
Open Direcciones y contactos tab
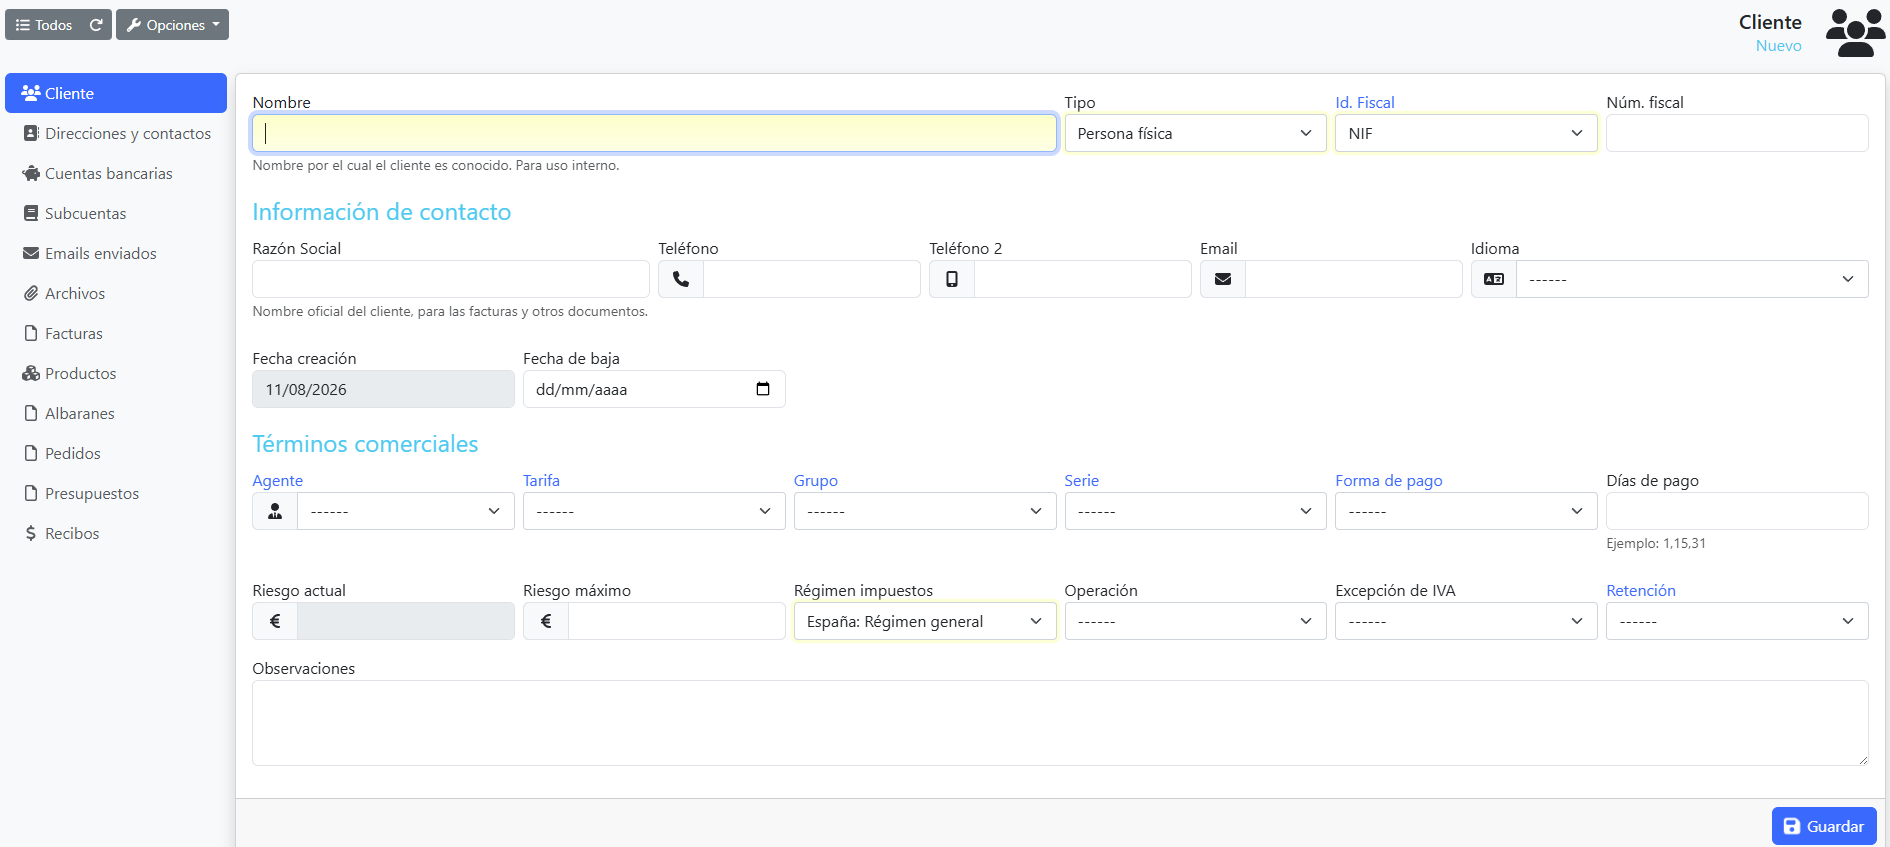[x=116, y=133]
